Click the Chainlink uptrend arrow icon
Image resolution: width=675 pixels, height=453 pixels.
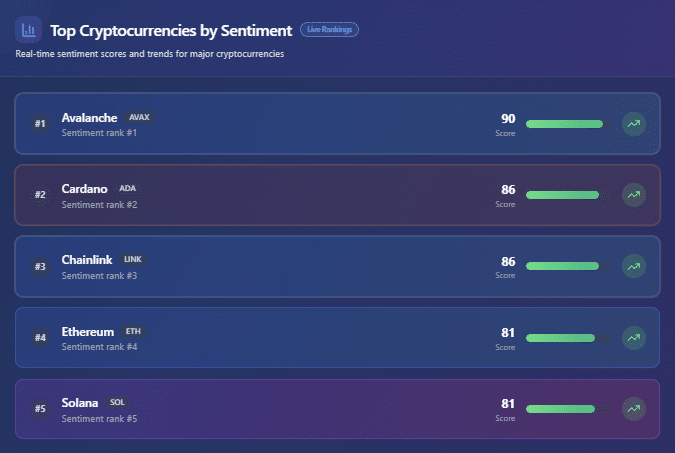coord(633,266)
